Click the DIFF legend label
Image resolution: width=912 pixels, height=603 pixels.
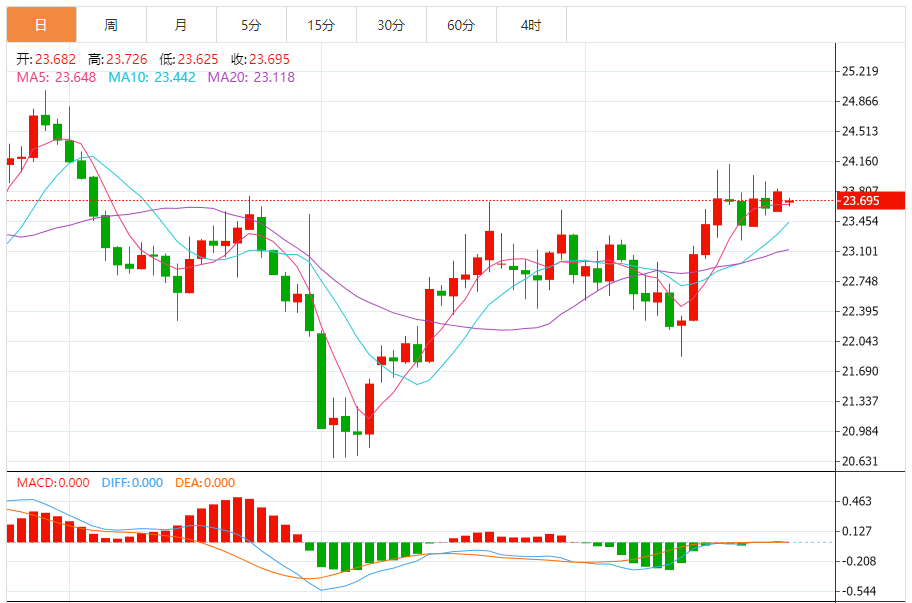(x=132, y=483)
